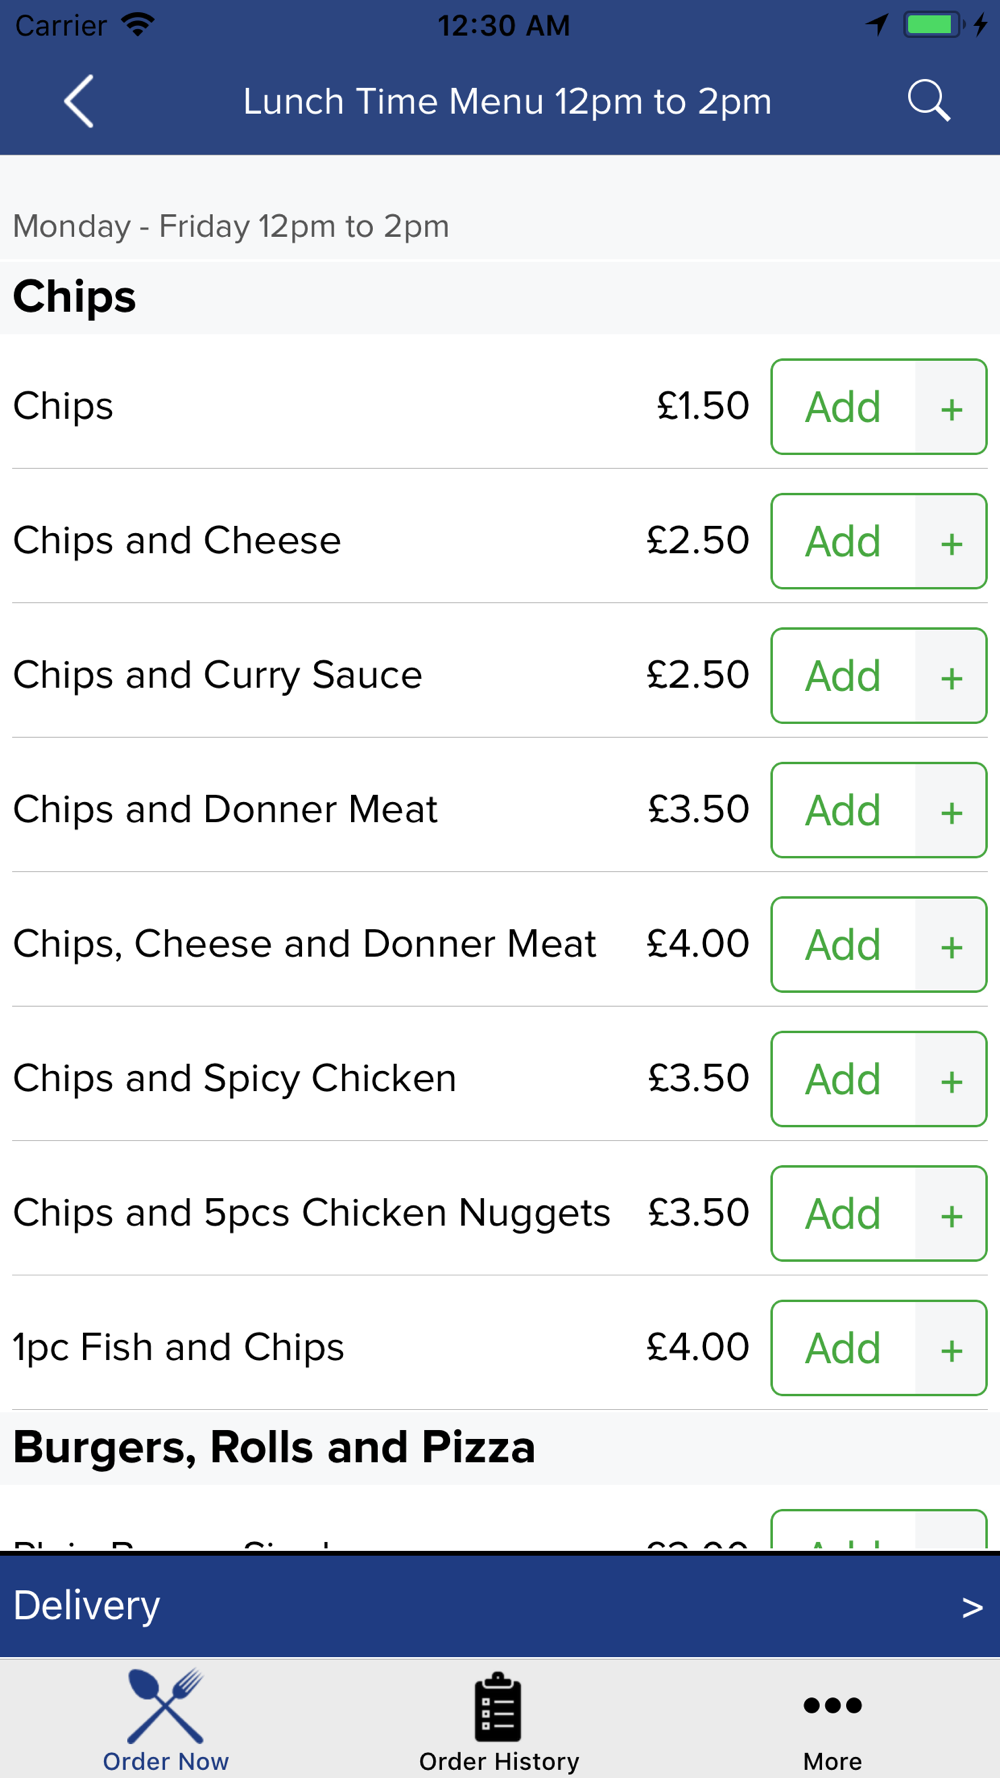Tap plus icon beside Chips and Cheese
Screen dimensions: 1000x1778
(x=951, y=542)
